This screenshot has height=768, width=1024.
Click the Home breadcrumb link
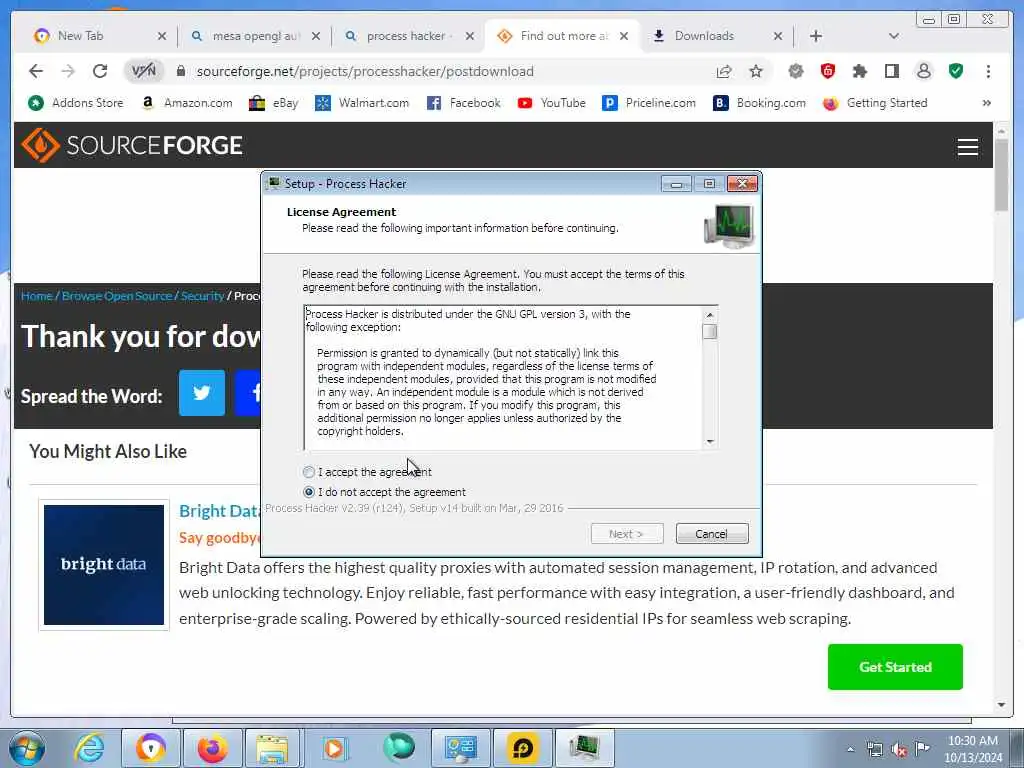(37, 296)
